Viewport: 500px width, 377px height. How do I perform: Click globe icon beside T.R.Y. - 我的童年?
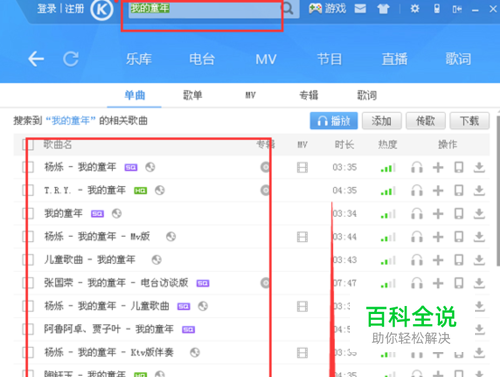[160, 190]
